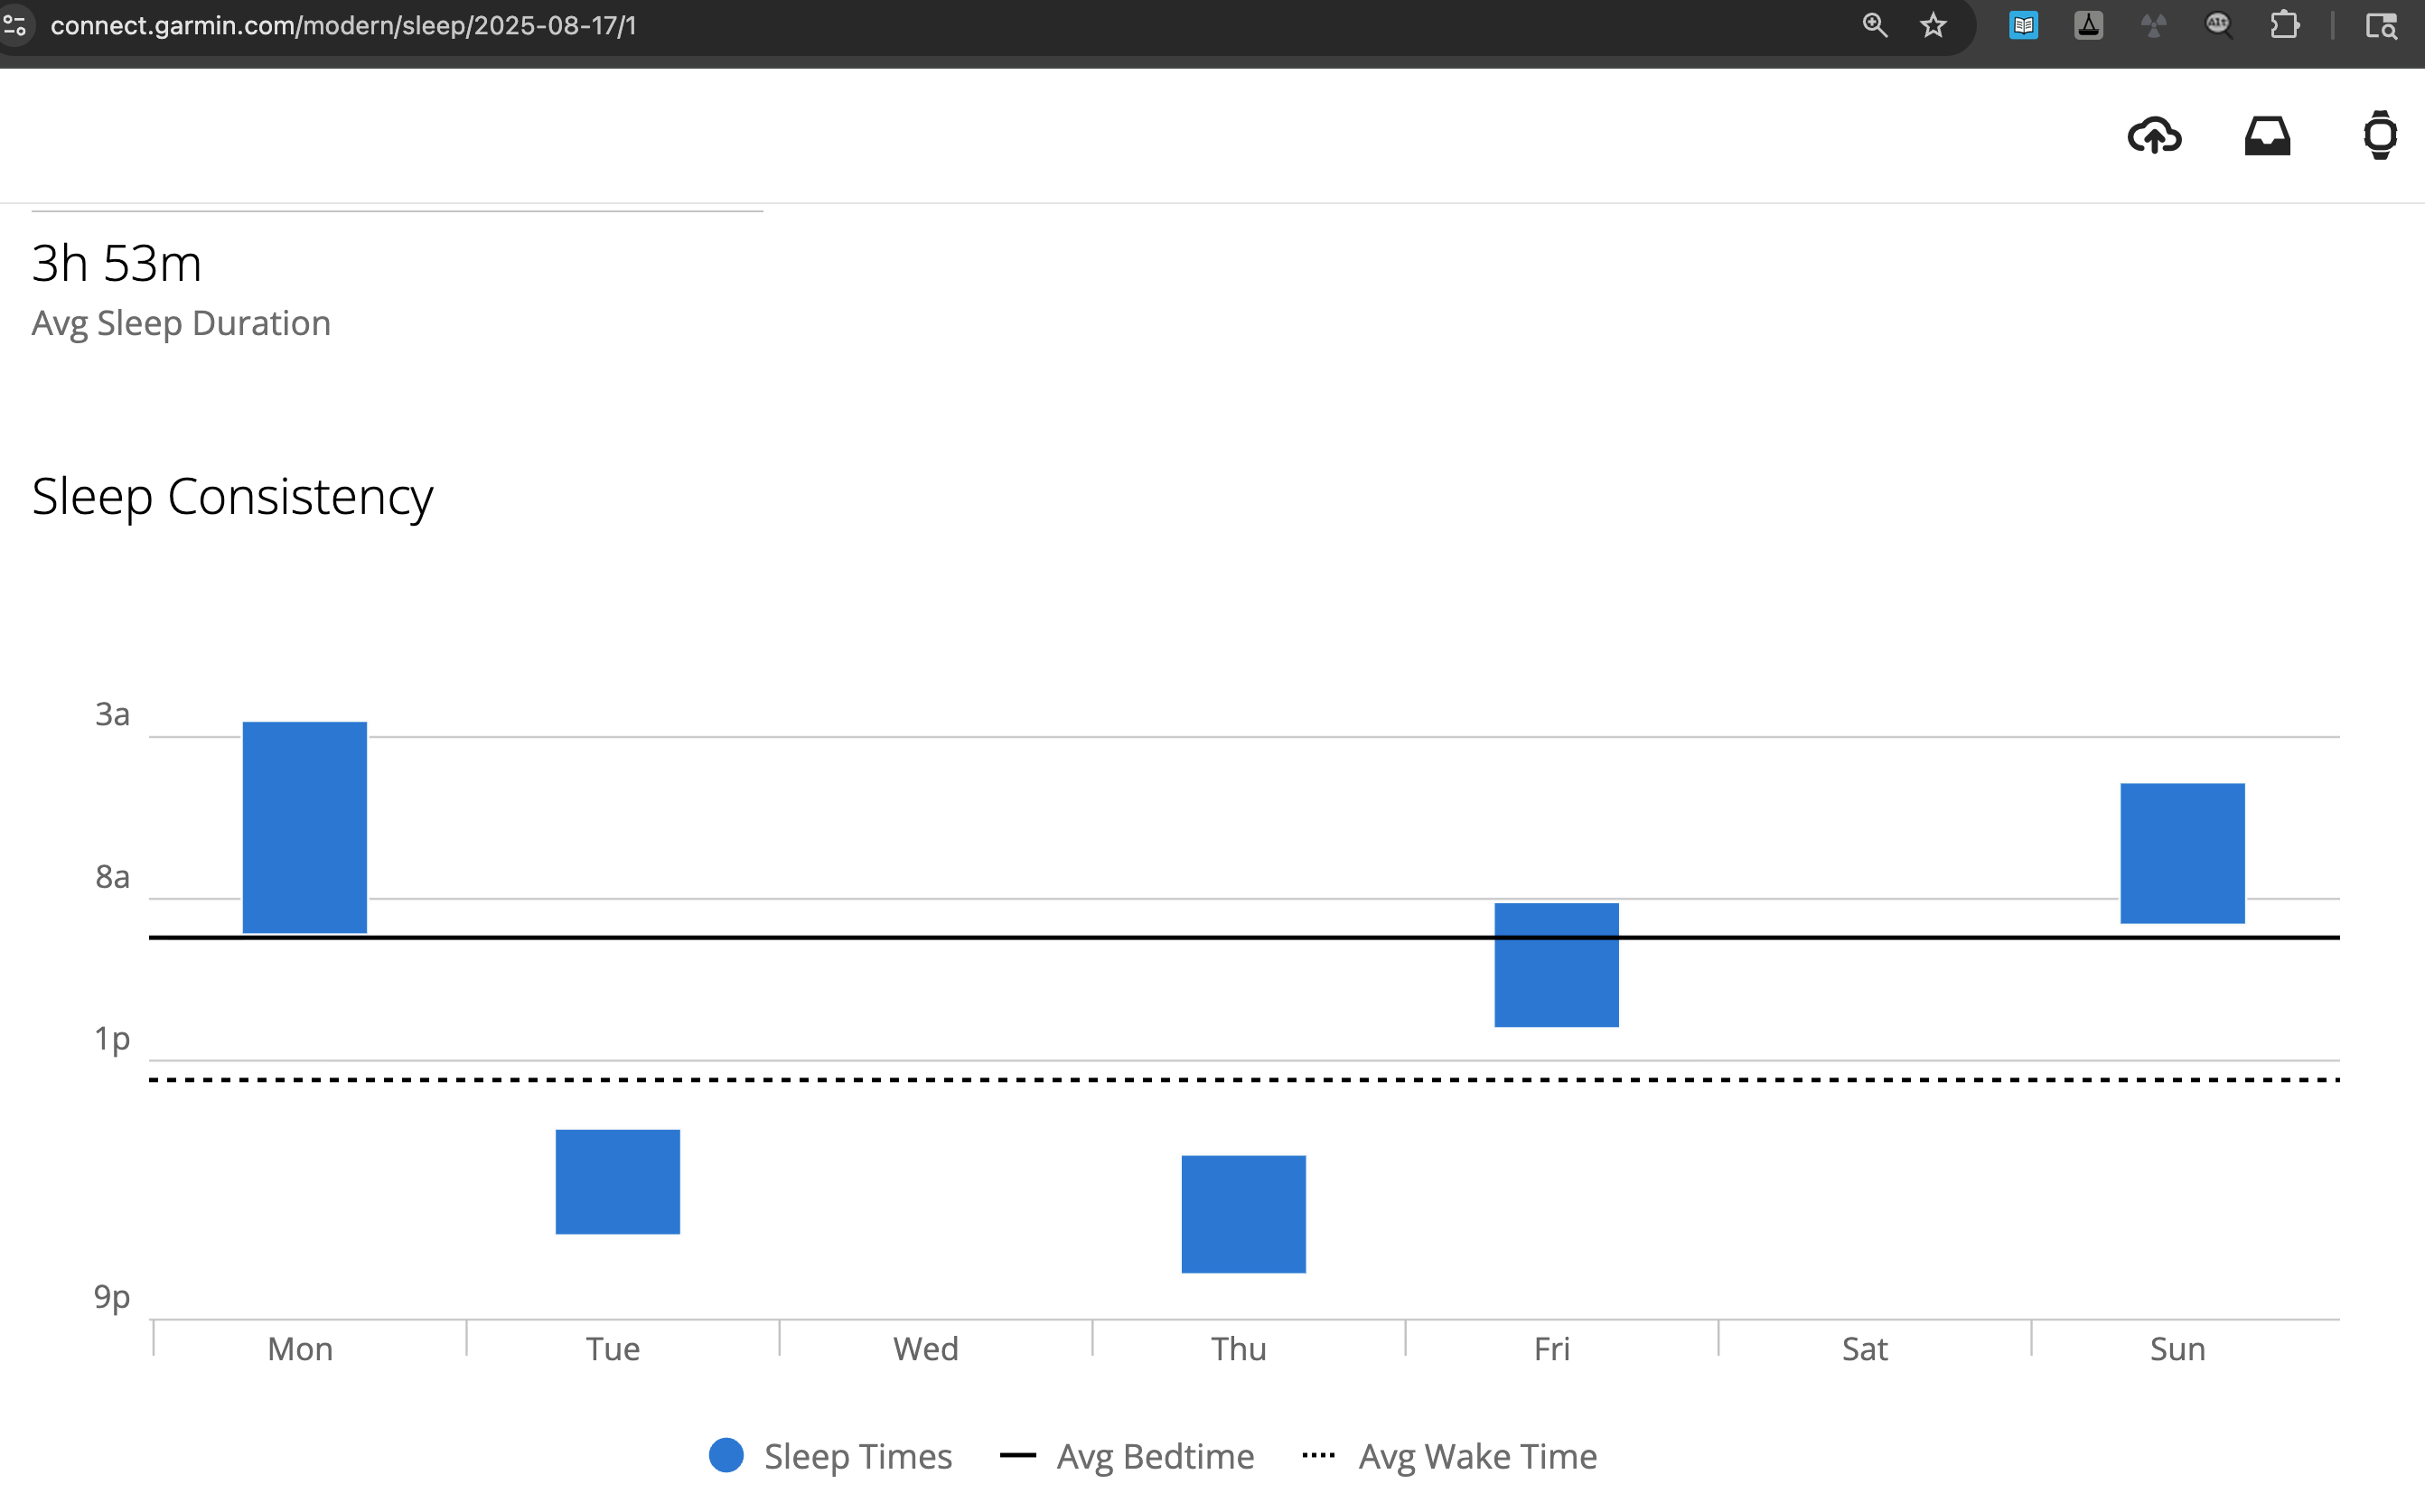This screenshot has width=2425, height=1512.
Task: Open the Garmin inbox tray icon
Action: (2267, 135)
